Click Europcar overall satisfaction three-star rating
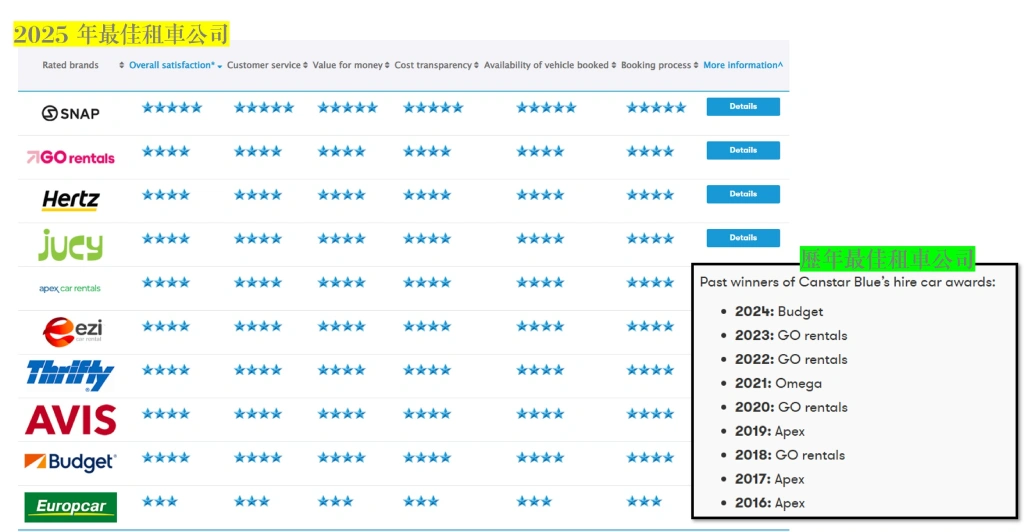The width and height of the screenshot is (1024, 532). tap(160, 501)
